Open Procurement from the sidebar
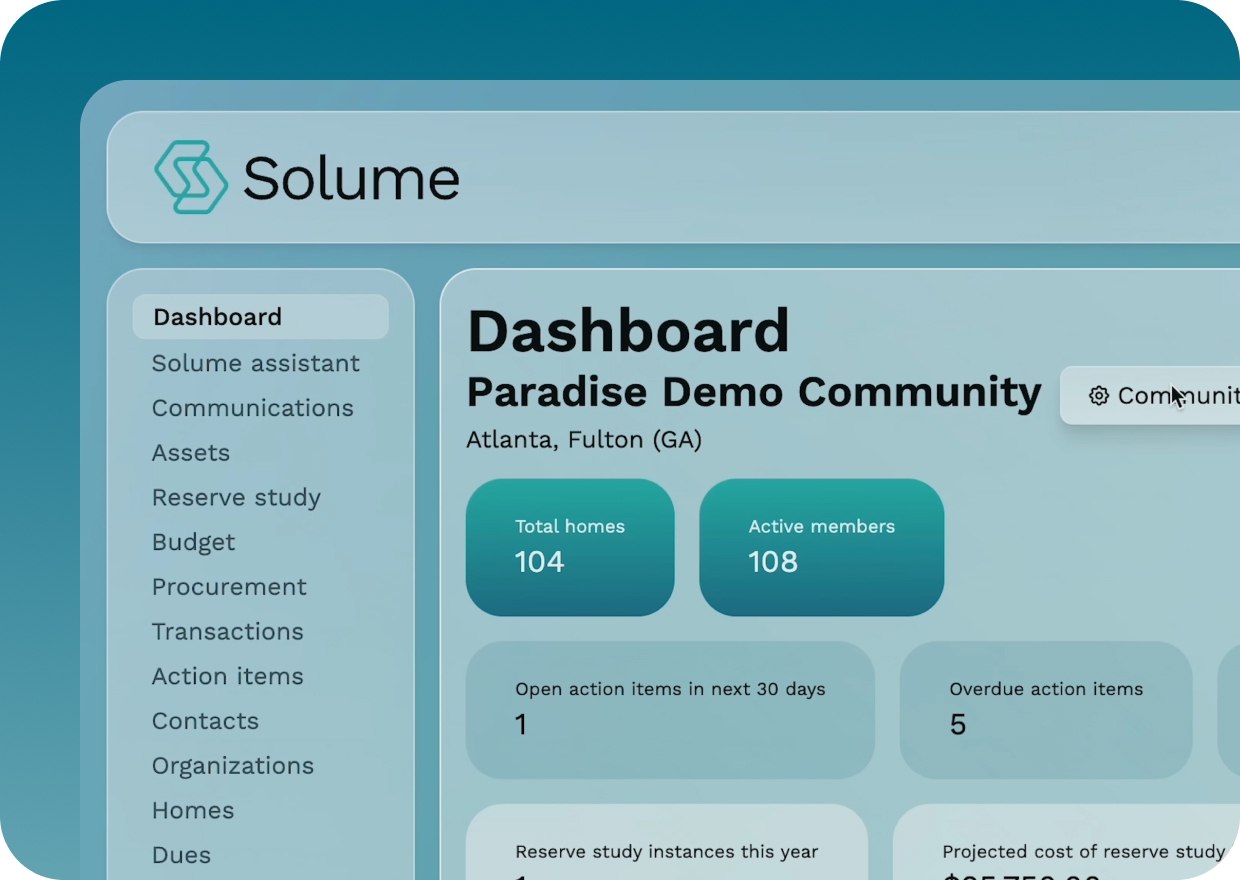 pos(229,587)
